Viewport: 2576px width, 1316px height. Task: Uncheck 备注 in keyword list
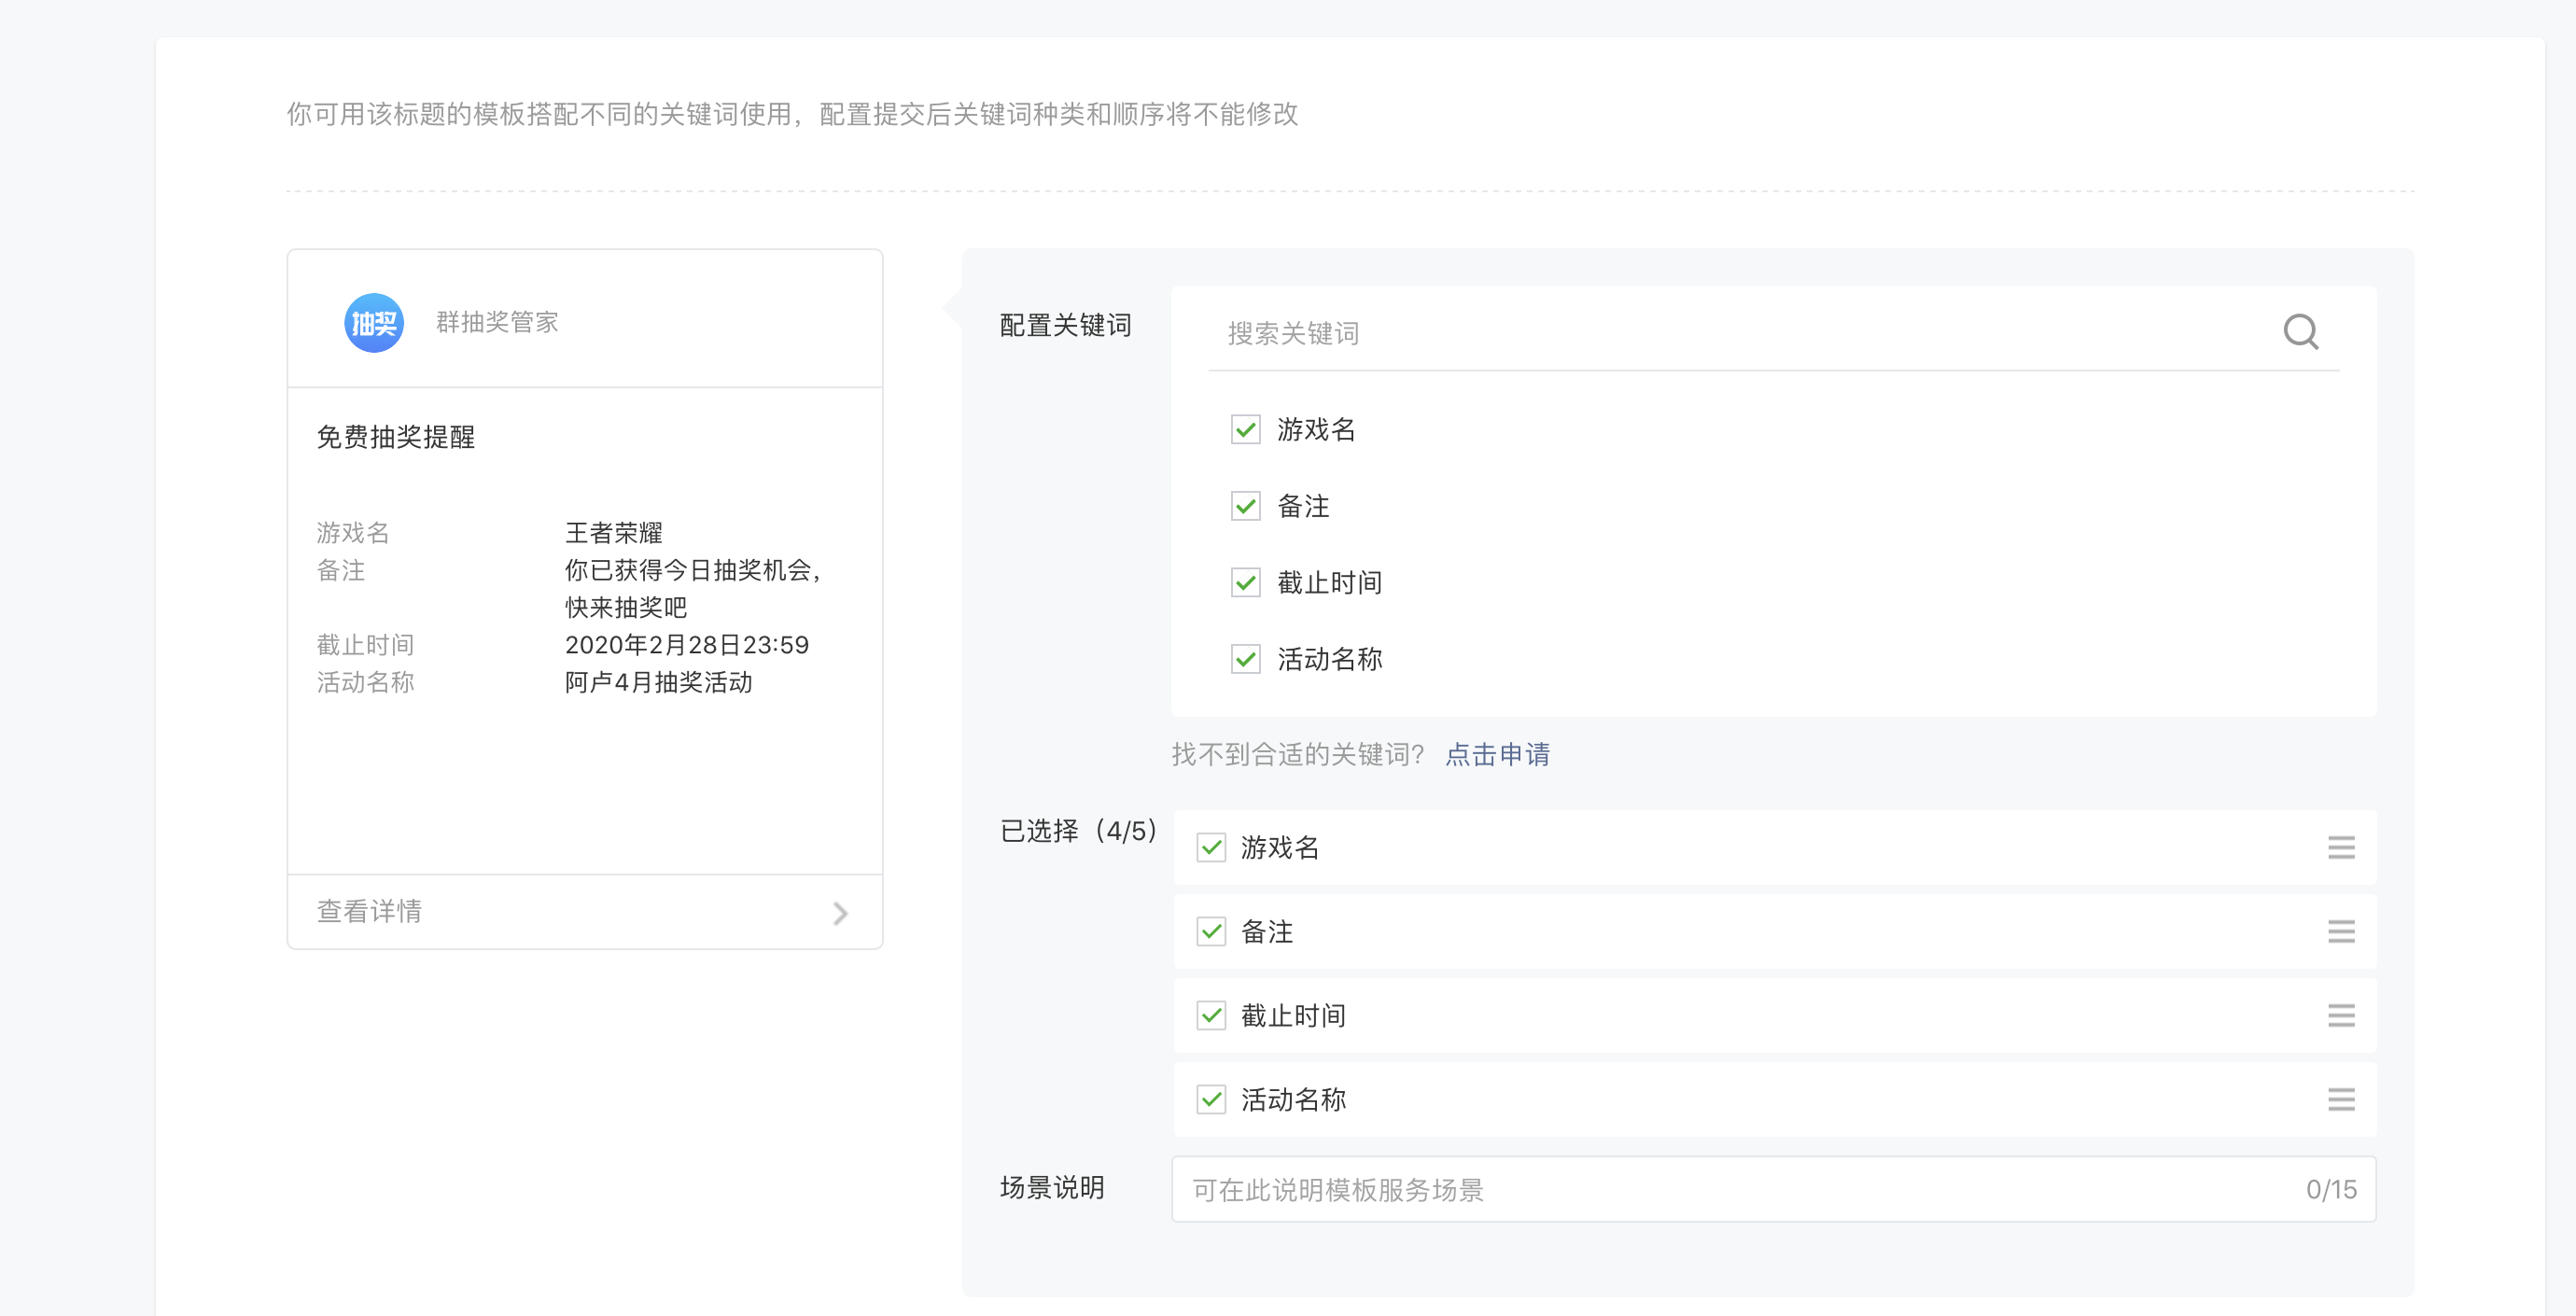tap(1245, 506)
